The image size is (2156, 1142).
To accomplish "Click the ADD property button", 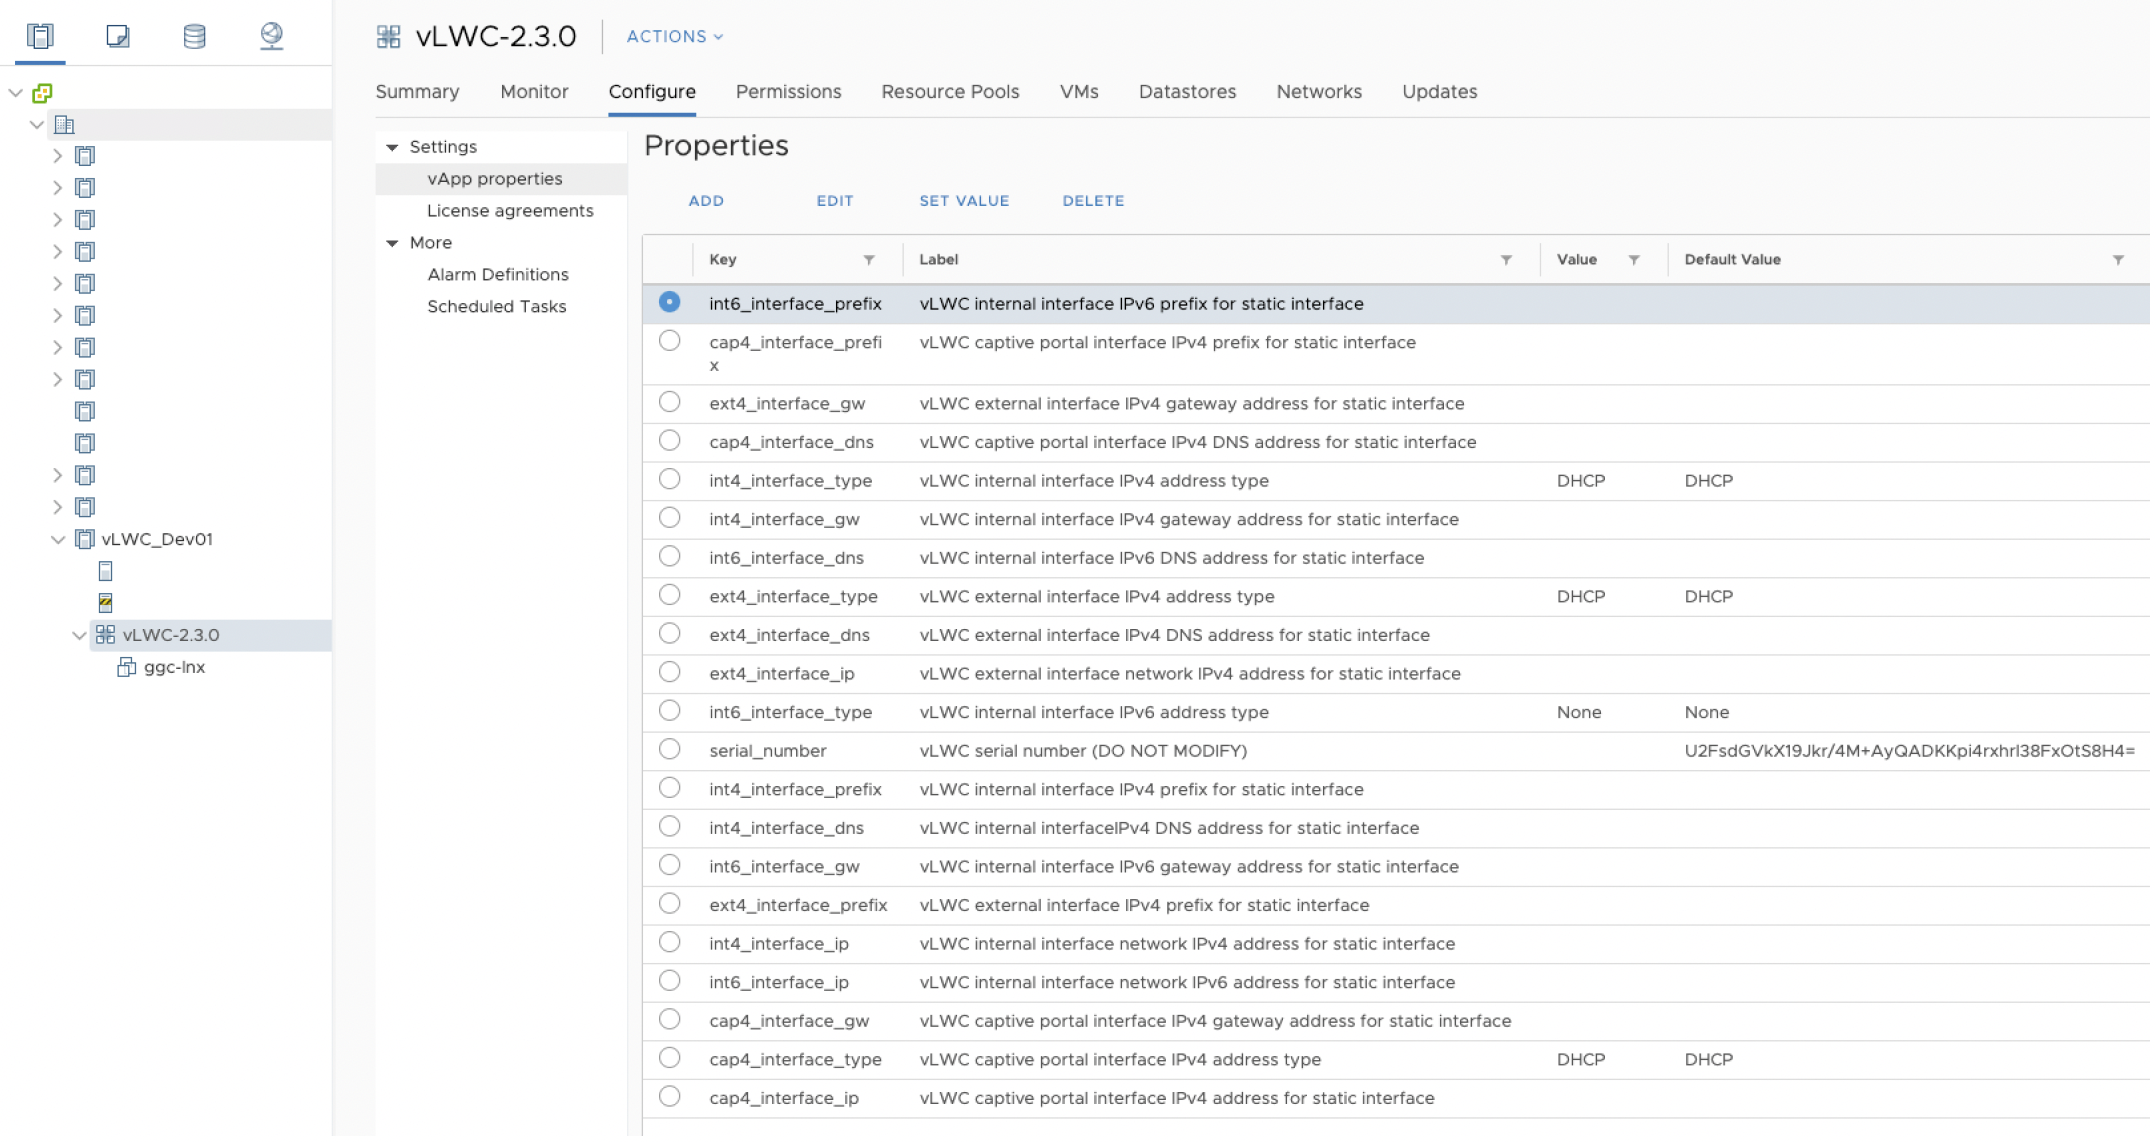I will [707, 201].
